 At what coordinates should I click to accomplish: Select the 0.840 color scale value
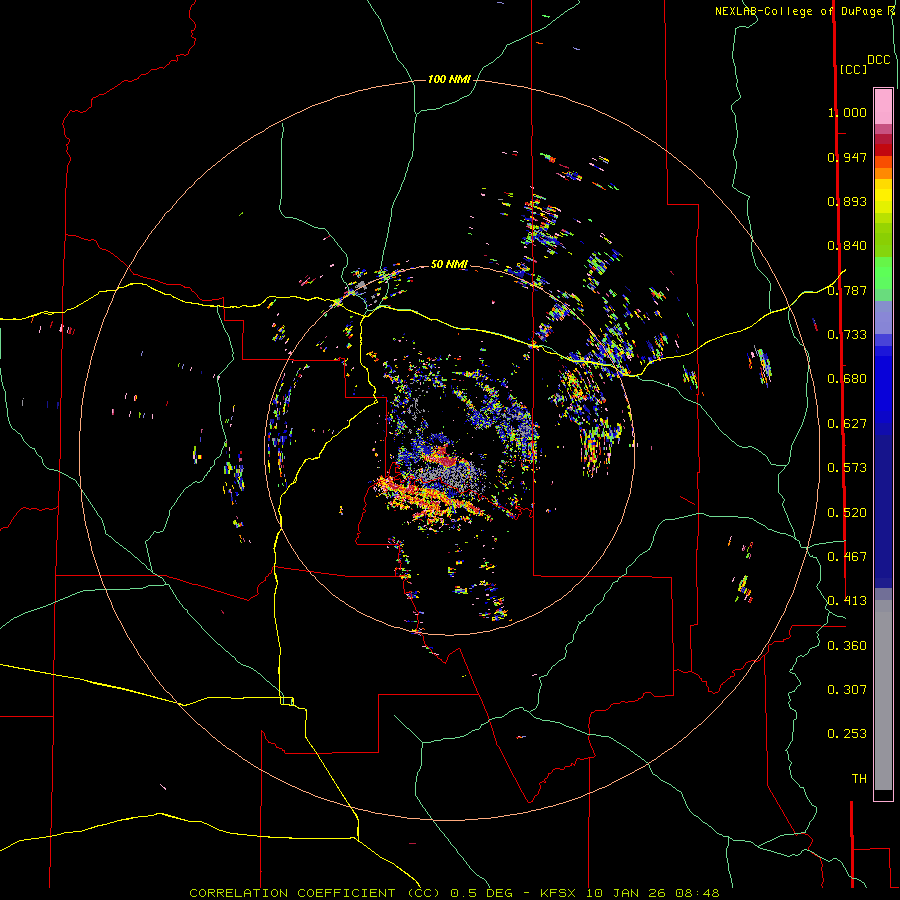point(847,246)
